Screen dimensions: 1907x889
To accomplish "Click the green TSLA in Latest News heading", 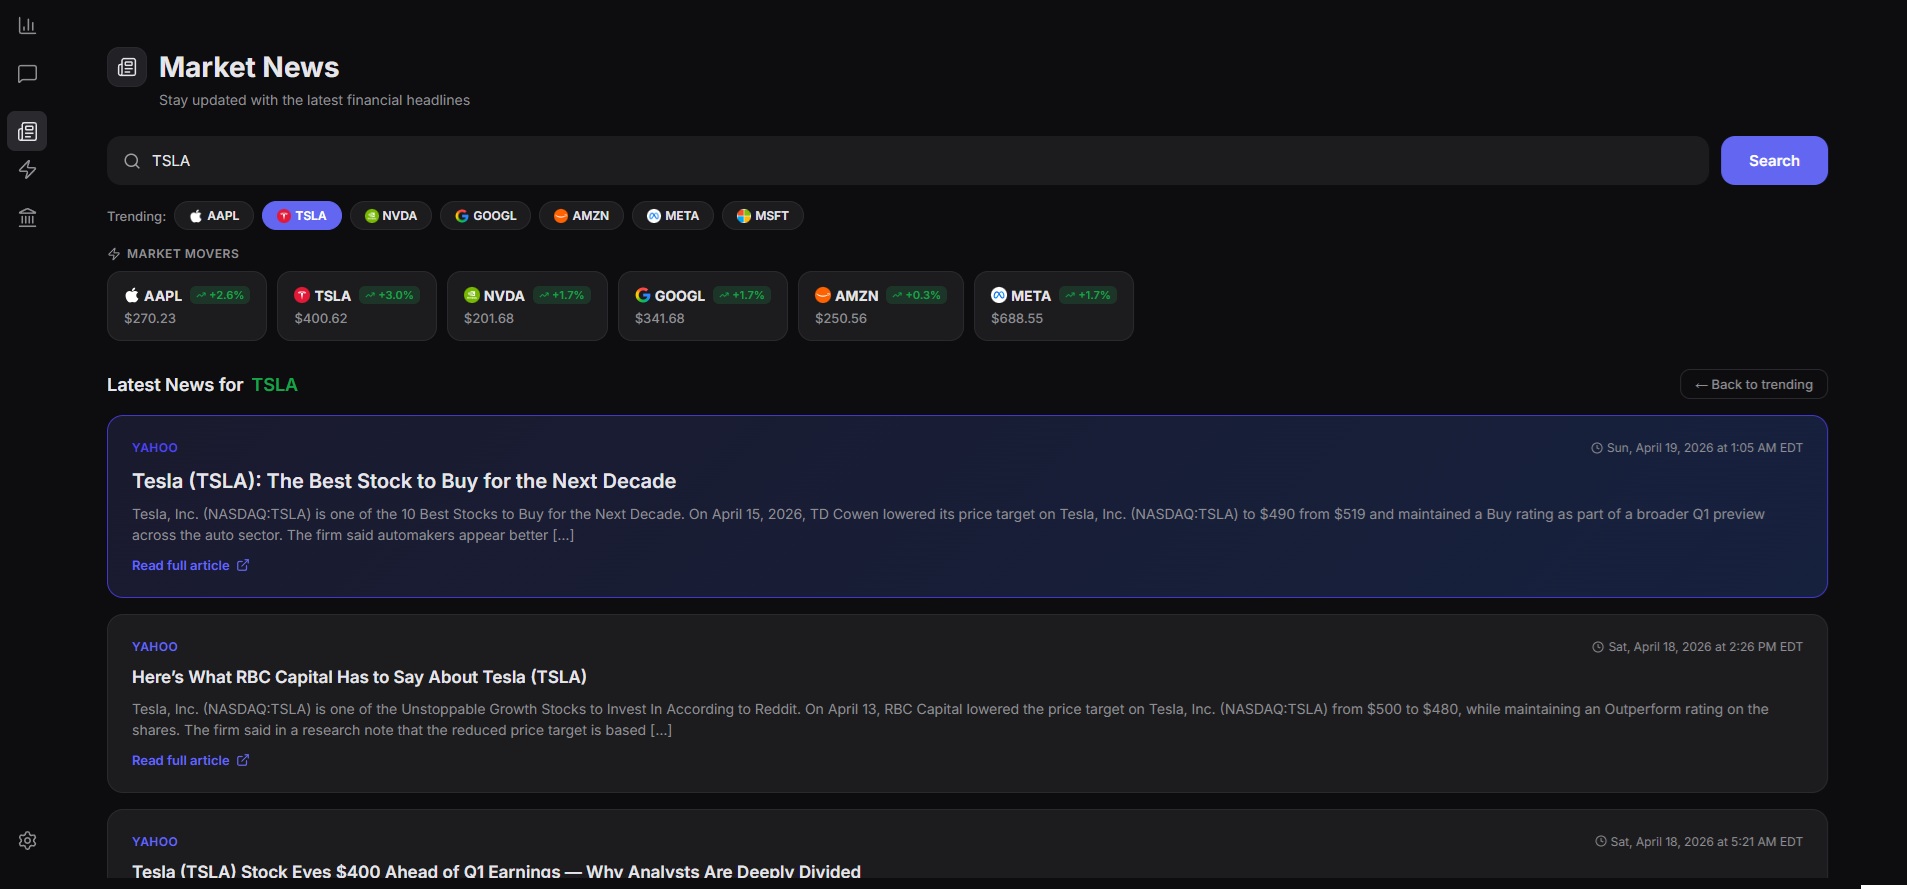I will pyautogui.click(x=275, y=385).
